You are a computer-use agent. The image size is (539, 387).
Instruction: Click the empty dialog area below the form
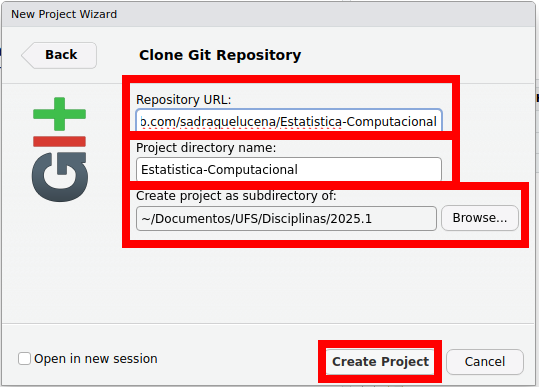click(268, 285)
